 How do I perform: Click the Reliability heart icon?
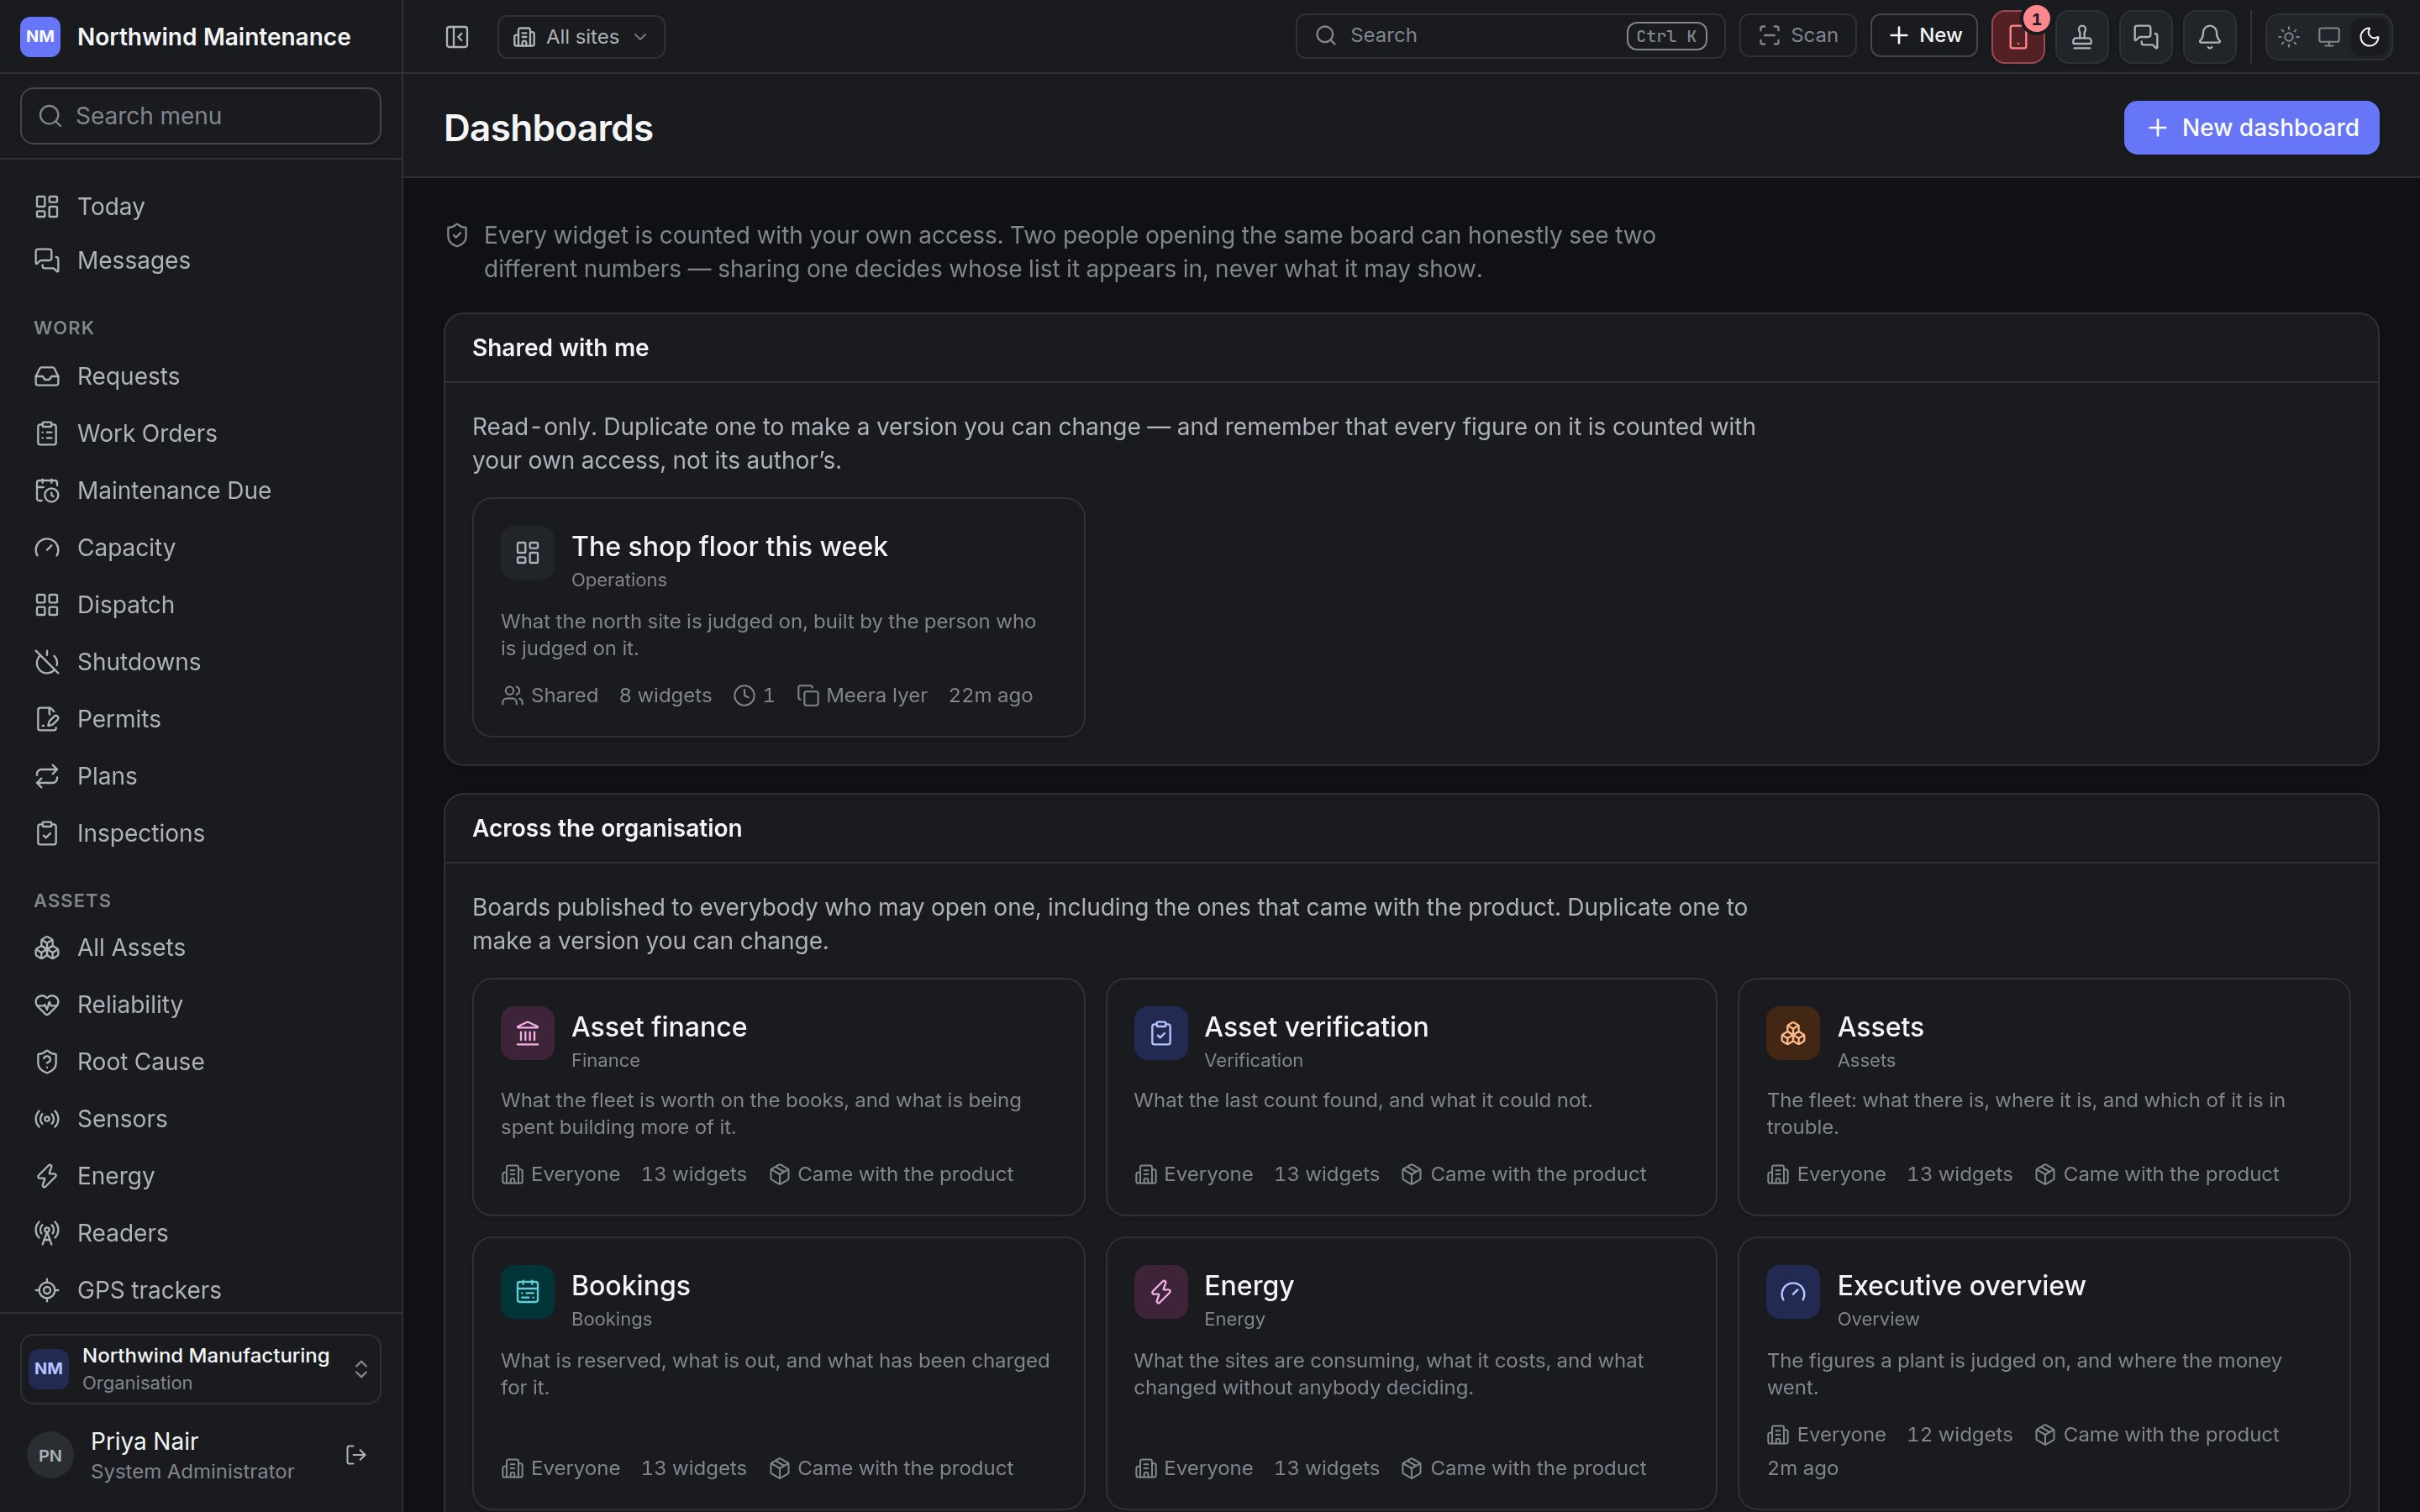47,1004
